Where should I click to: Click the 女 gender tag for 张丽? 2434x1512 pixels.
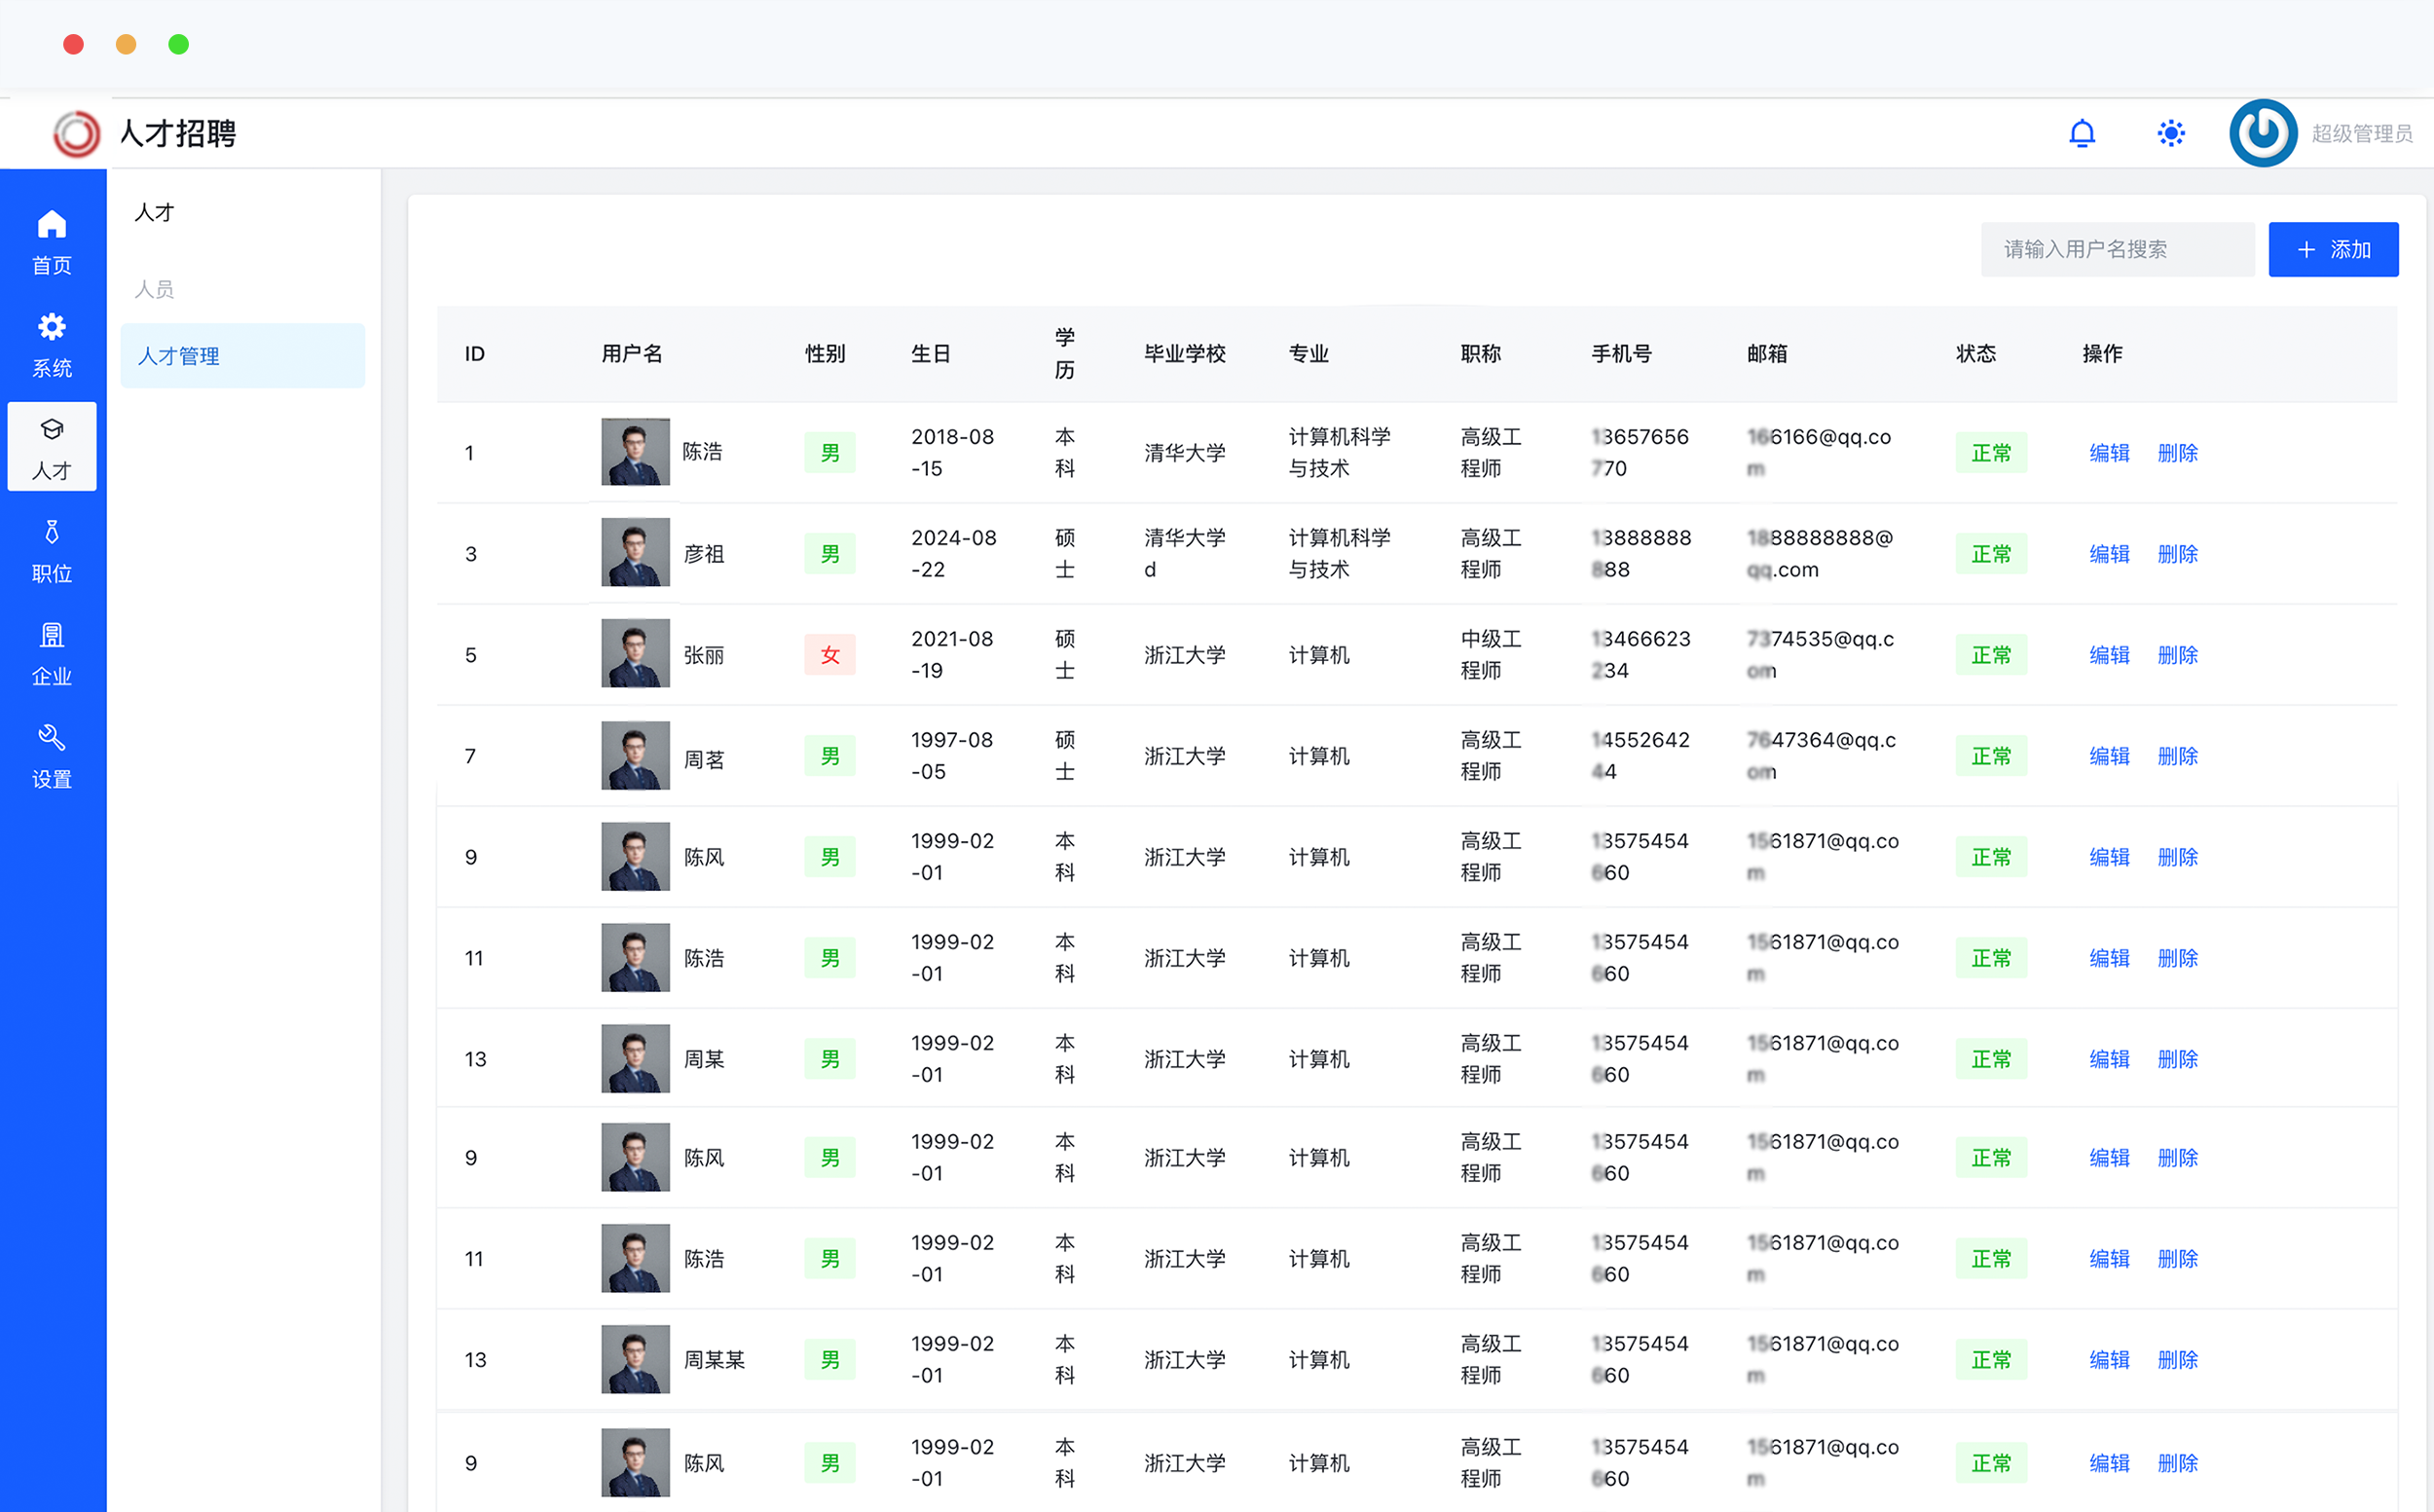click(829, 655)
